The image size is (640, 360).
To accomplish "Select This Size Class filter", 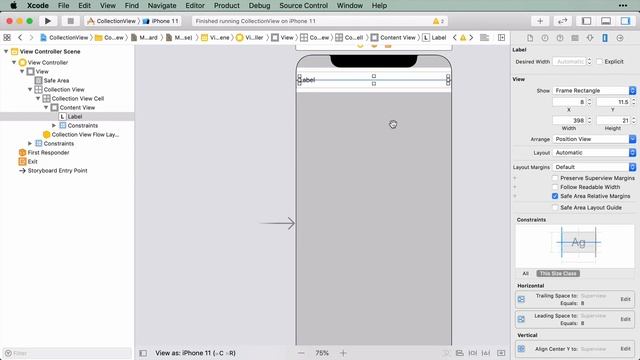I will 558,273.
